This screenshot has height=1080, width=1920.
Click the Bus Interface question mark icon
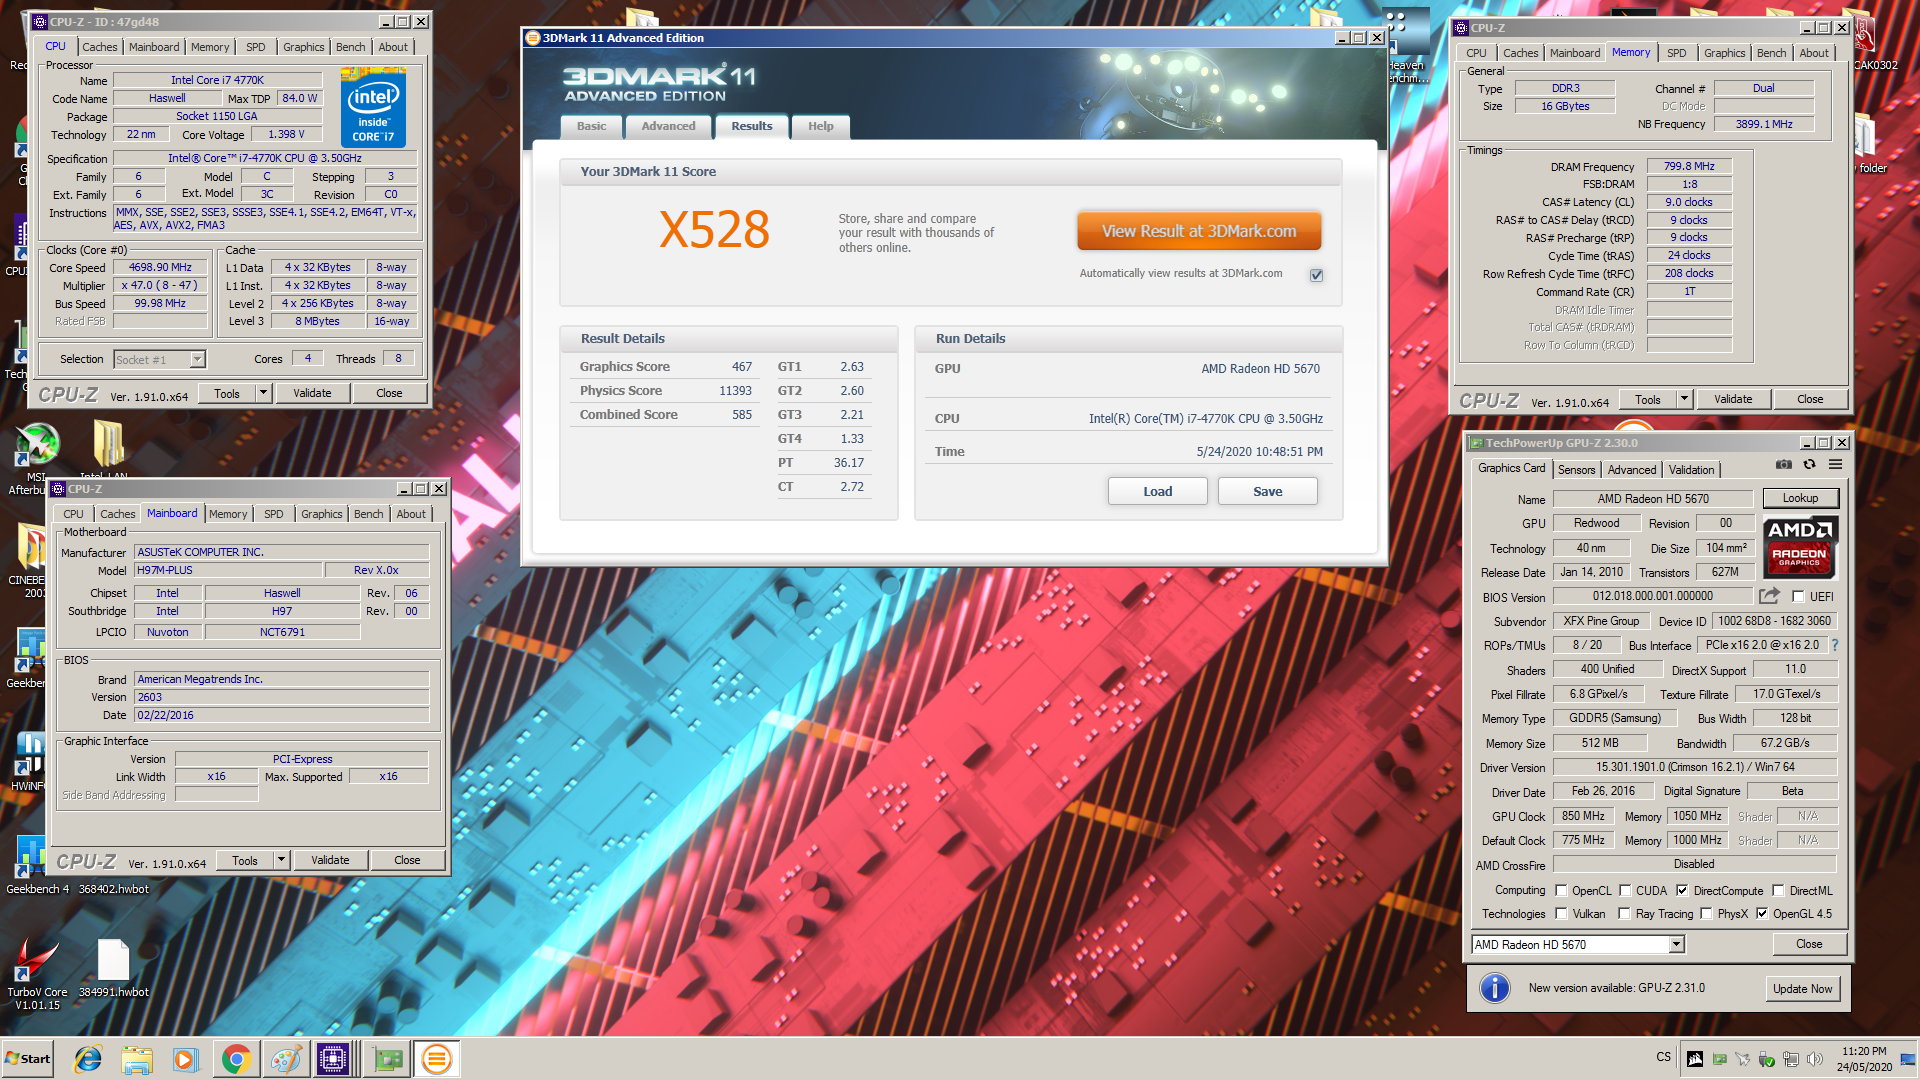click(1835, 645)
